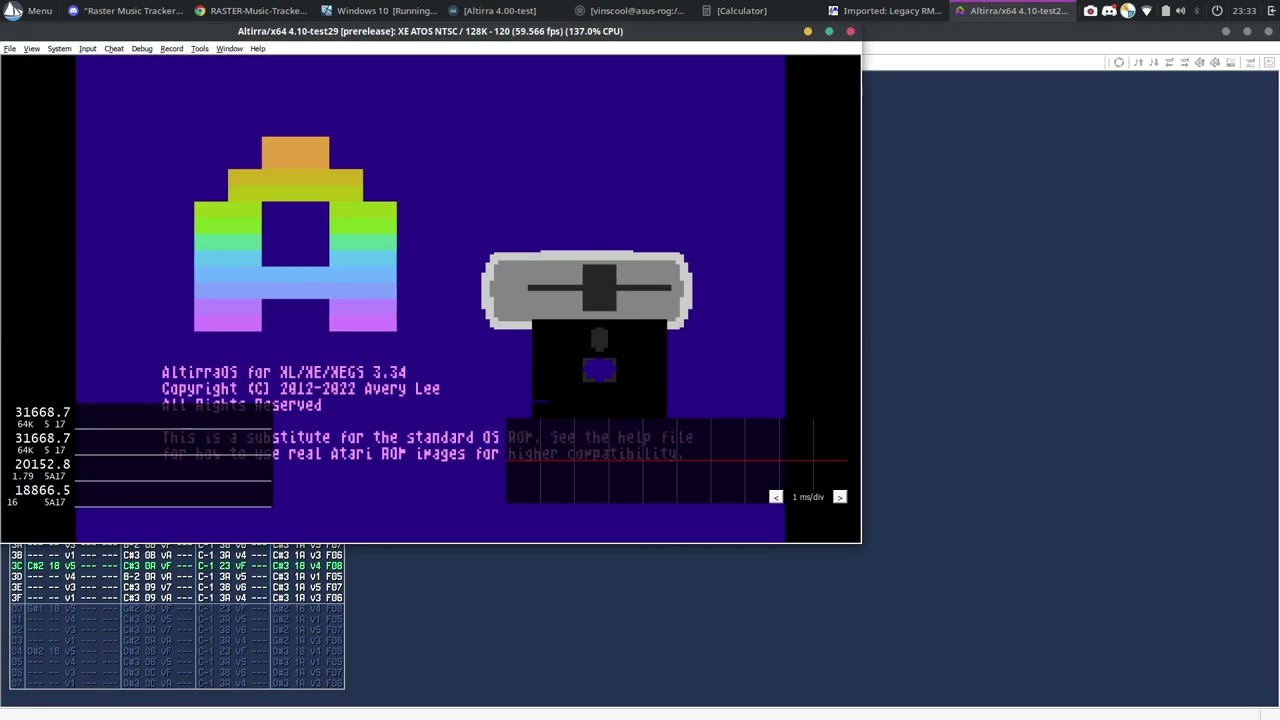This screenshot has height=720, width=1280.
Task: Click the rainbow Altirra "A" logo
Action: pyautogui.click(x=295, y=234)
